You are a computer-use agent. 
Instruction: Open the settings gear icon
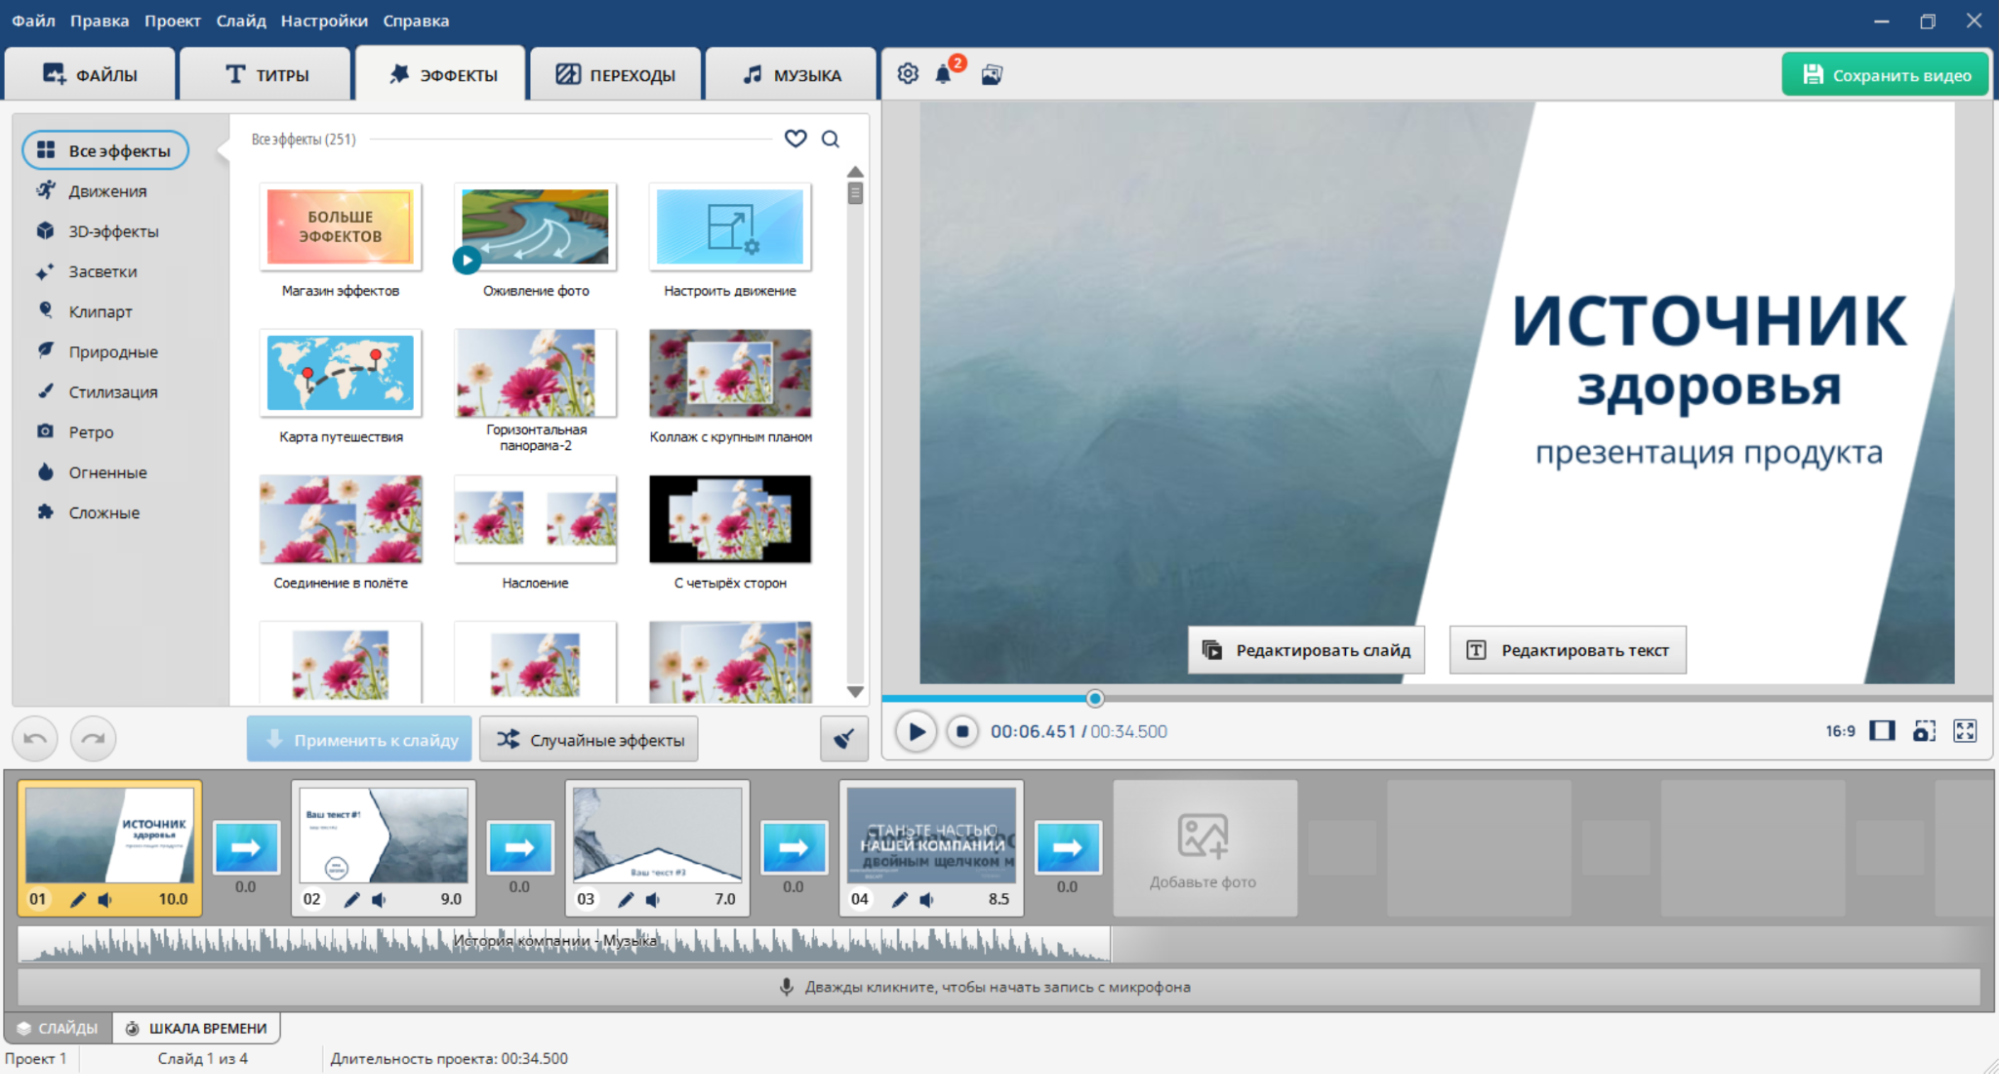point(907,74)
